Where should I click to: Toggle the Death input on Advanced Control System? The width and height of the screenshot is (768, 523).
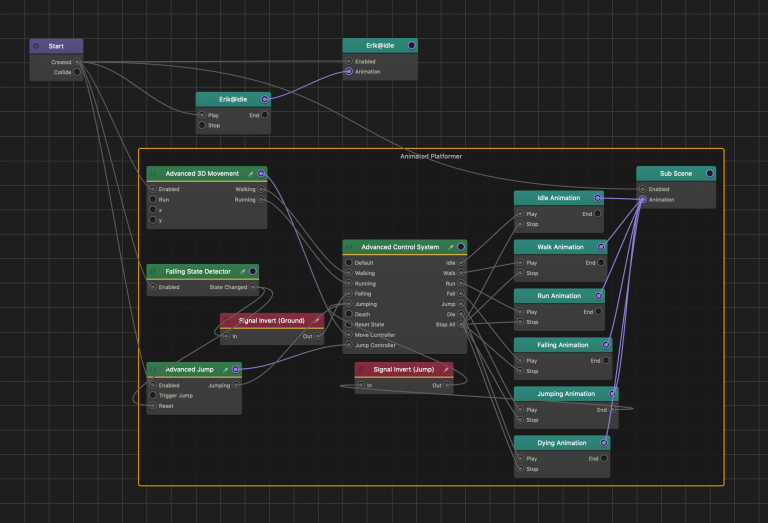point(349,314)
